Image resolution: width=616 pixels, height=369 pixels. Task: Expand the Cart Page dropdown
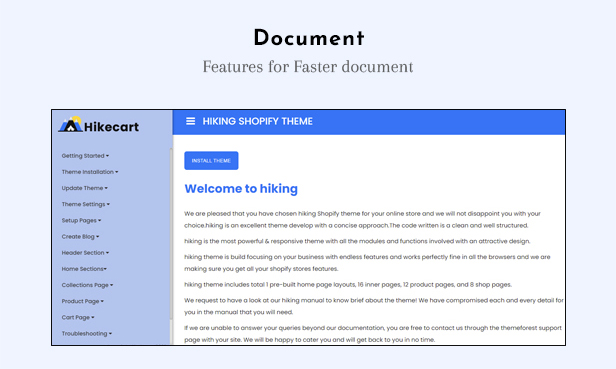tap(78, 317)
